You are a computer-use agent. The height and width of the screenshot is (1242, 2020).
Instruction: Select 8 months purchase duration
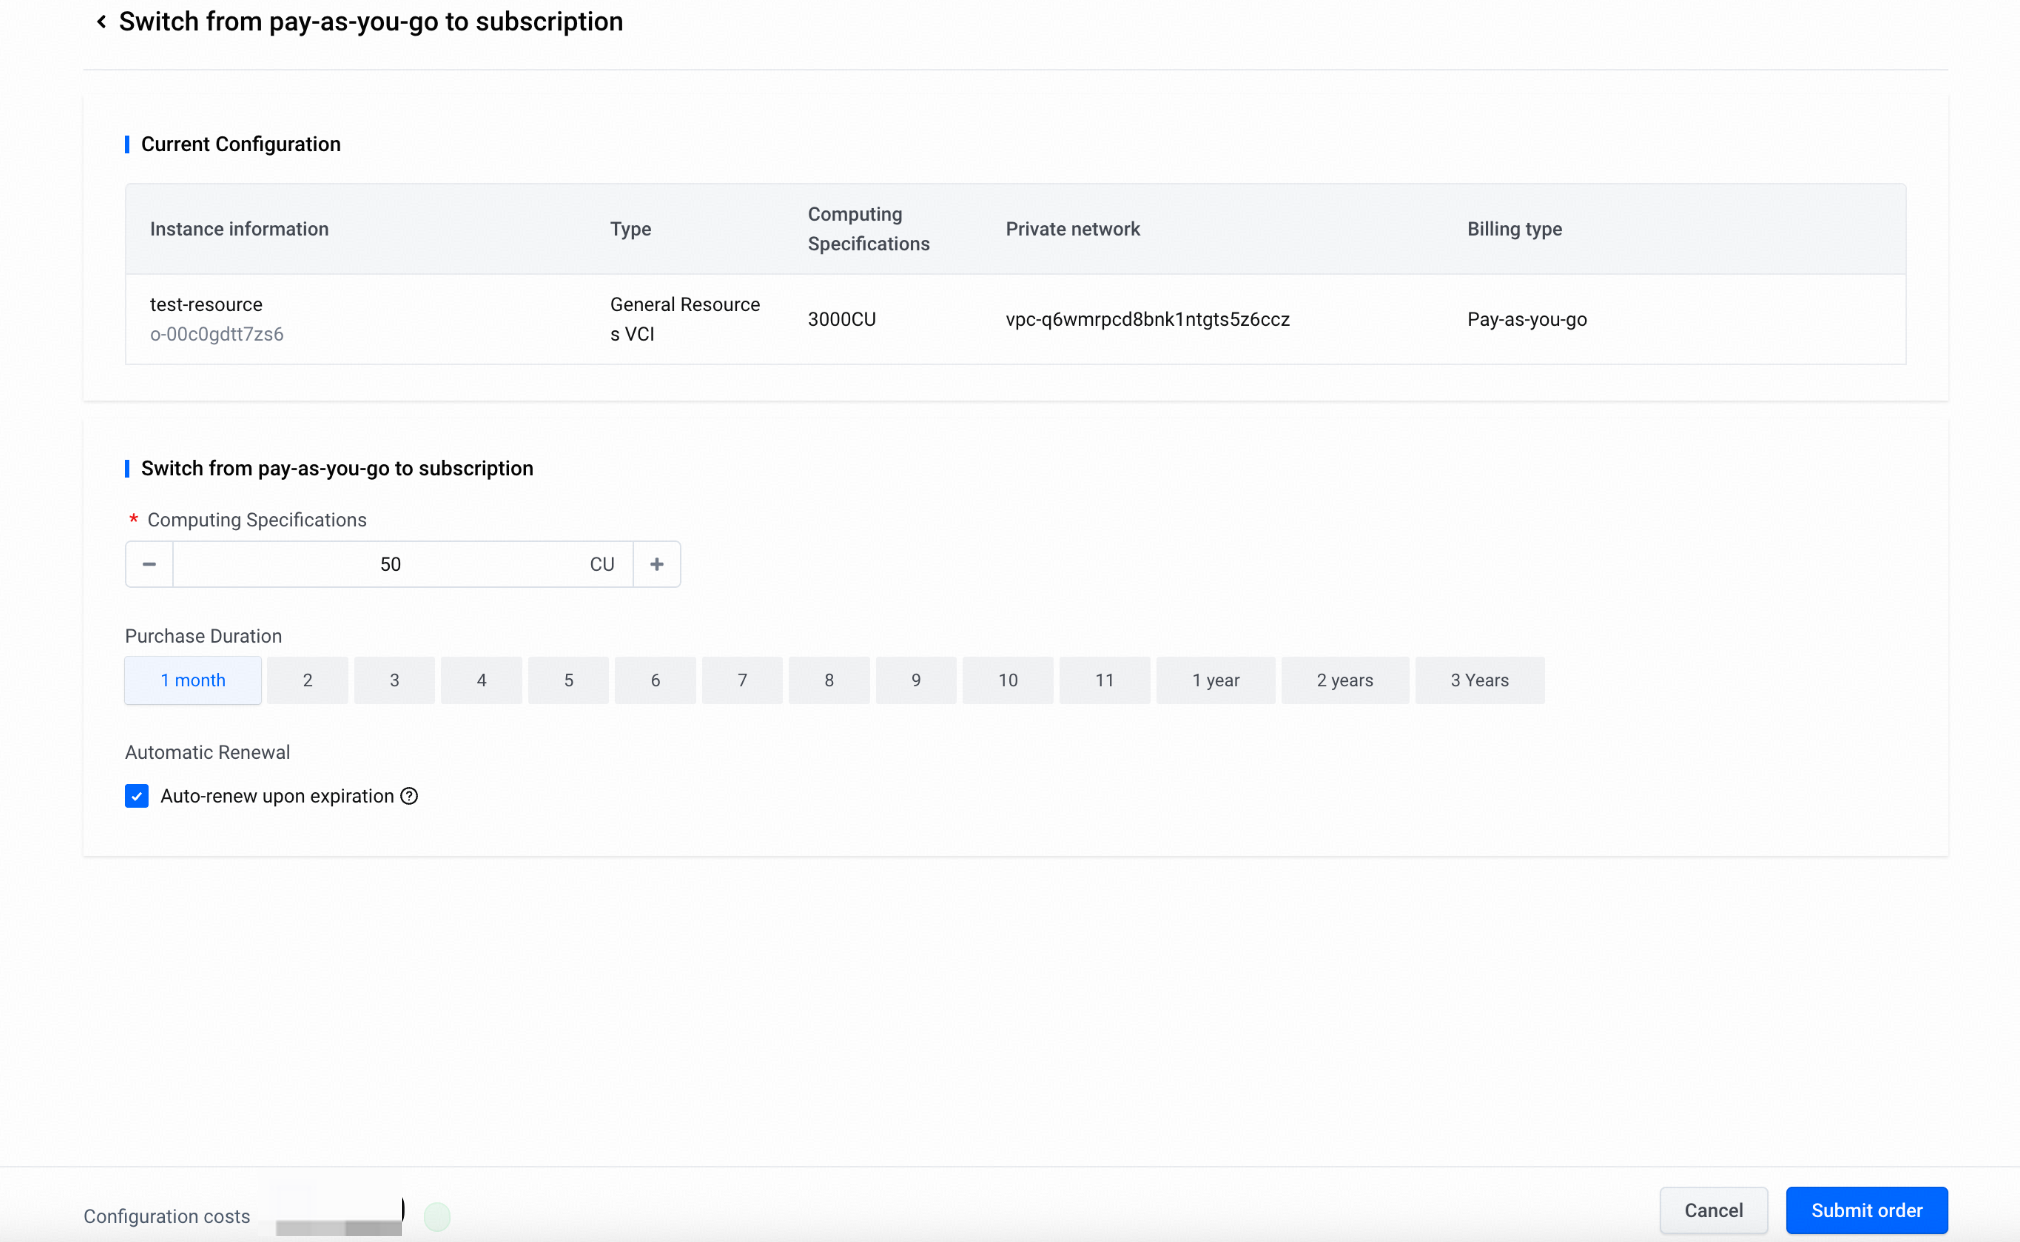tap(829, 680)
